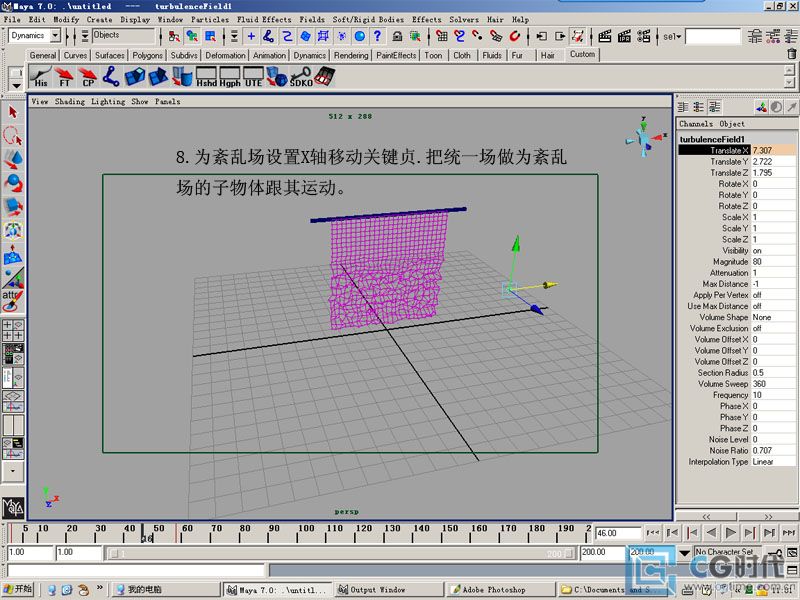Click the FT shelf button

click(x=64, y=77)
